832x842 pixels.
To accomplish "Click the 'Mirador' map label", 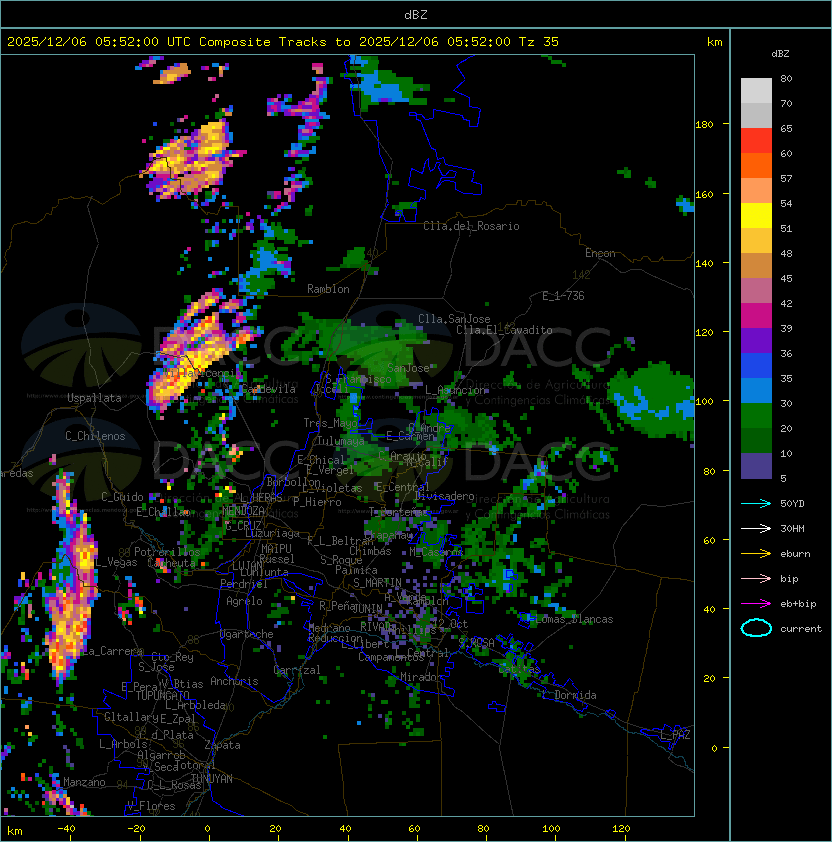I will [x=421, y=677].
